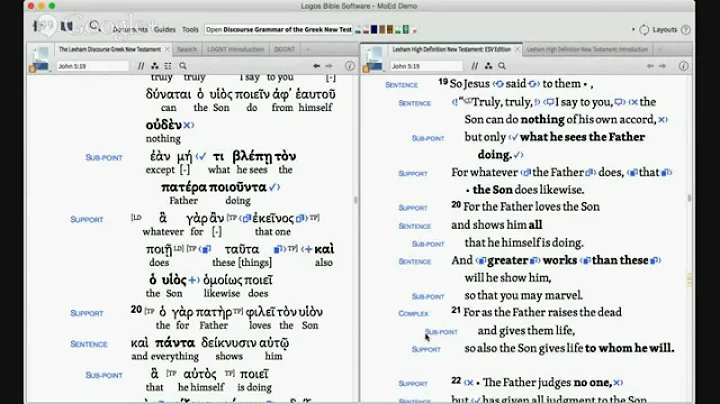Click the Greek word ἐκεῖνος
The image size is (720, 404).
tap(273, 219)
